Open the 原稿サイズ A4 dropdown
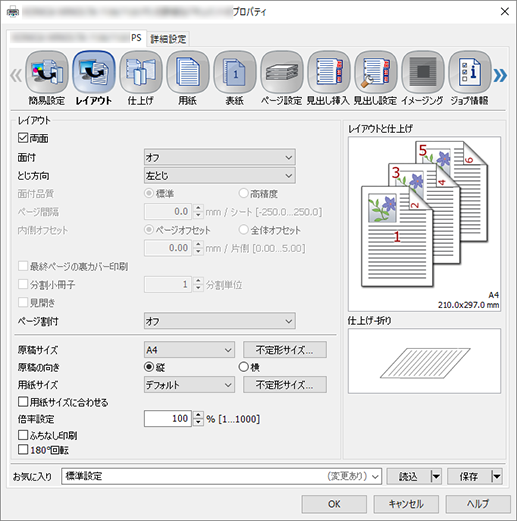 click(189, 350)
